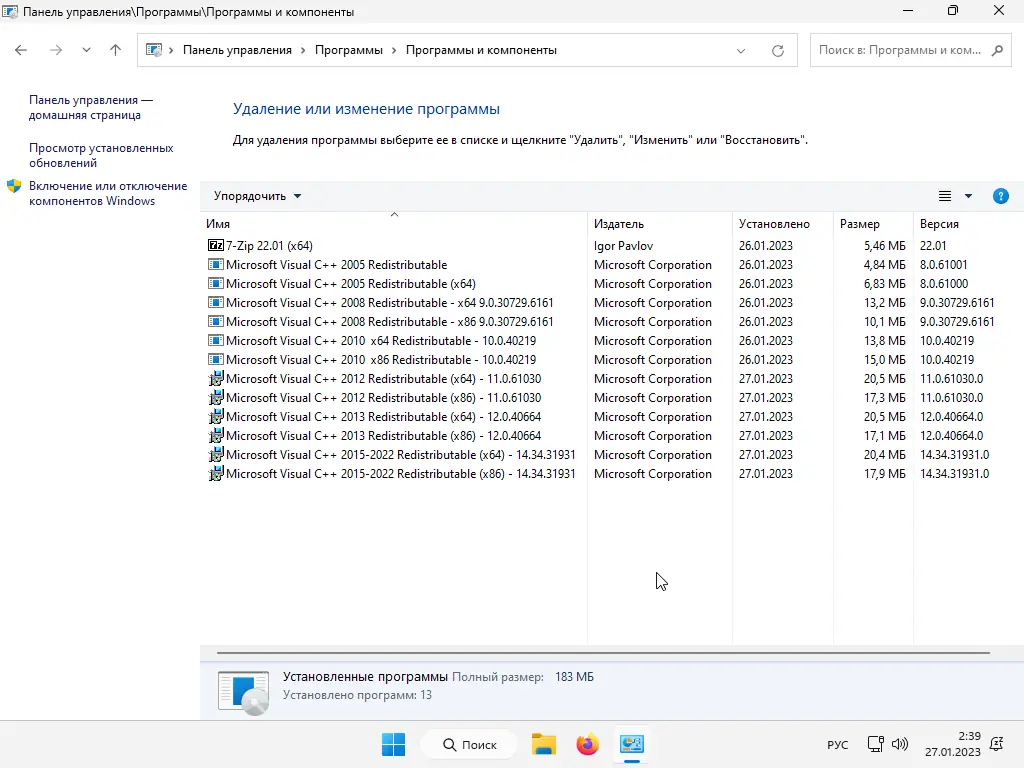
Task: Change view with the list view icon
Action: click(945, 196)
